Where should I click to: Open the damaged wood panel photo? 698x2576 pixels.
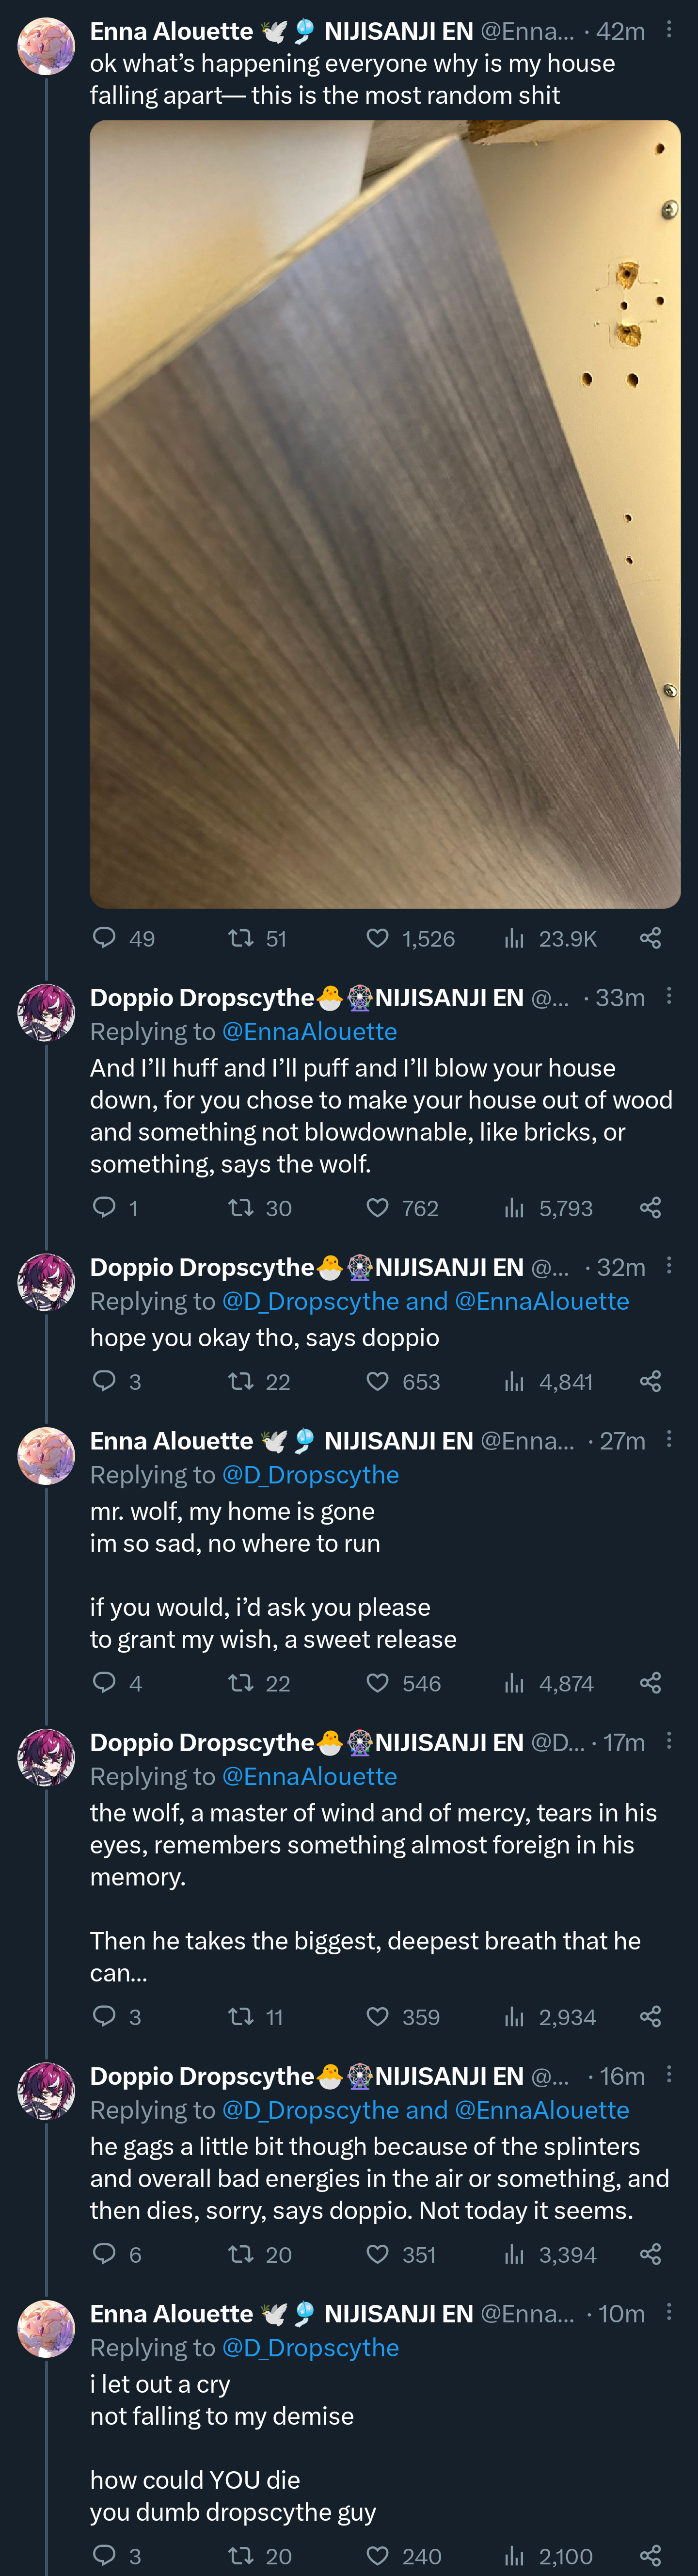(385, 513)
